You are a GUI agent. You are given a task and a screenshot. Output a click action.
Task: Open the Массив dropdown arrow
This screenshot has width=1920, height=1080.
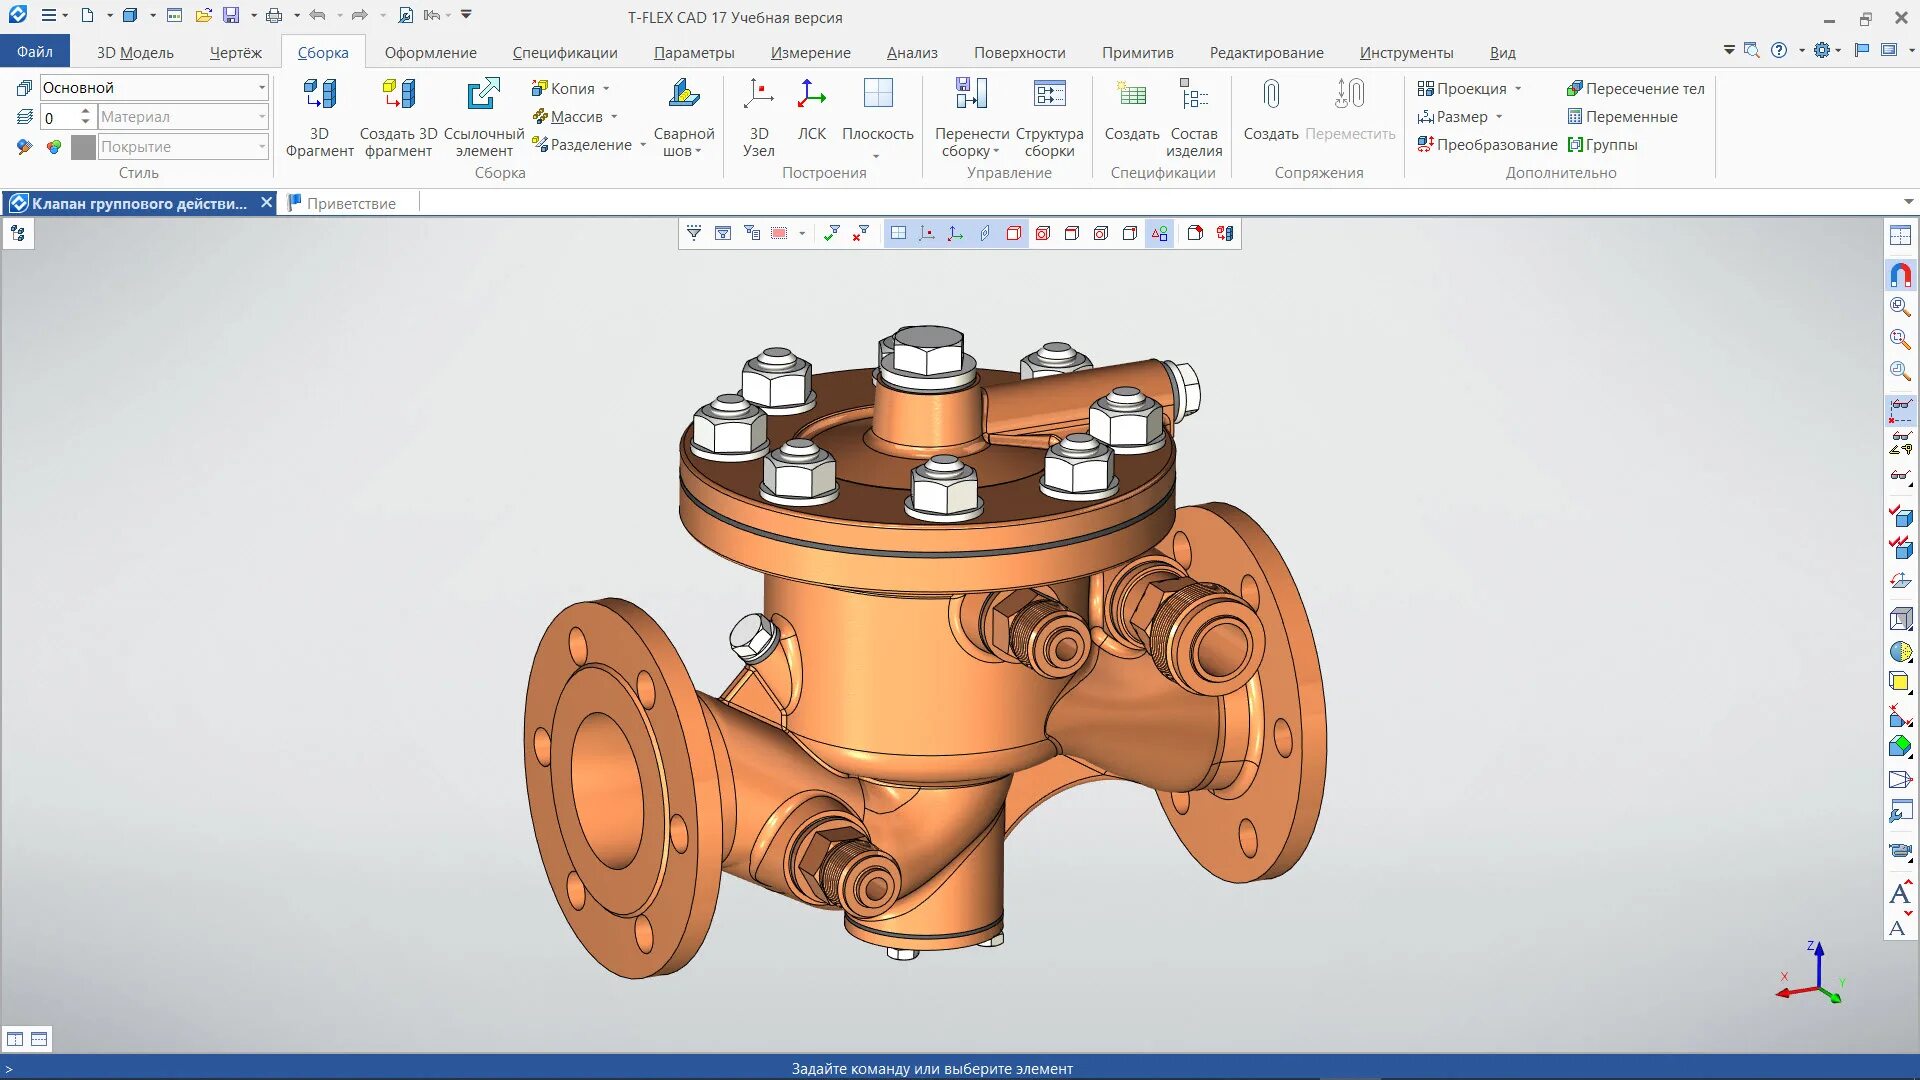[614, 117]
